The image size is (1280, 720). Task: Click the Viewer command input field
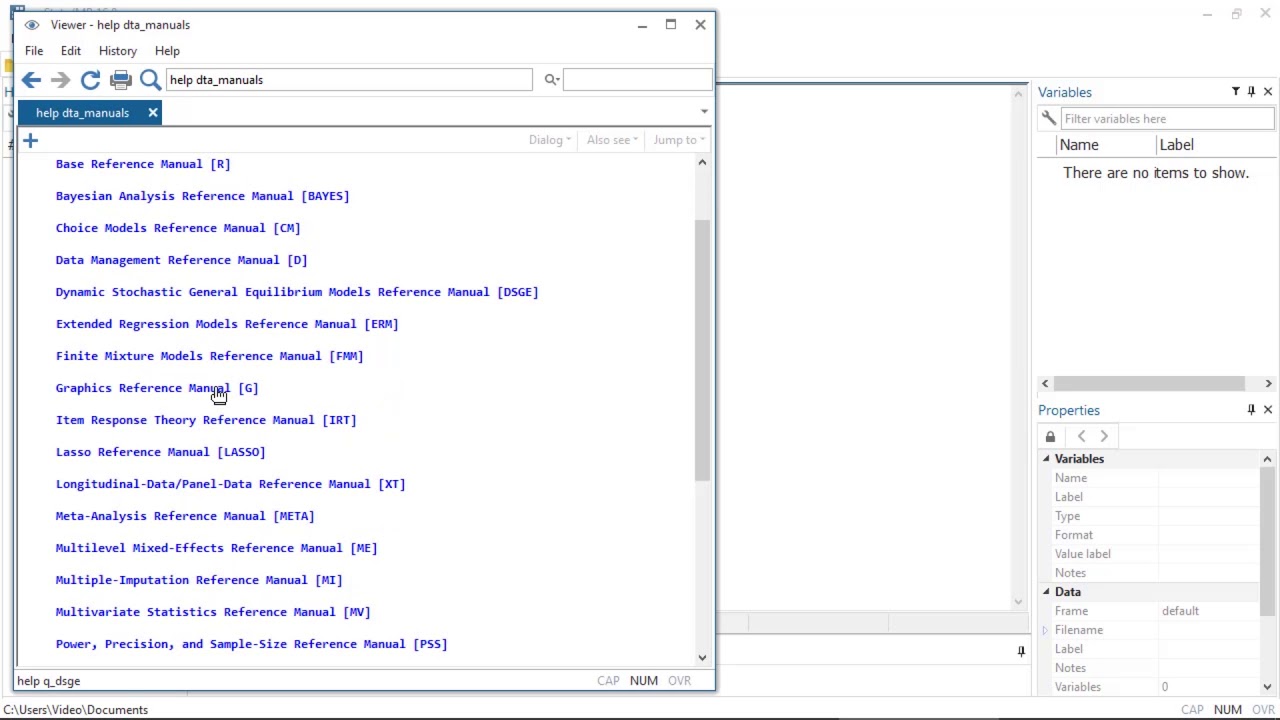tap(349, 80)
